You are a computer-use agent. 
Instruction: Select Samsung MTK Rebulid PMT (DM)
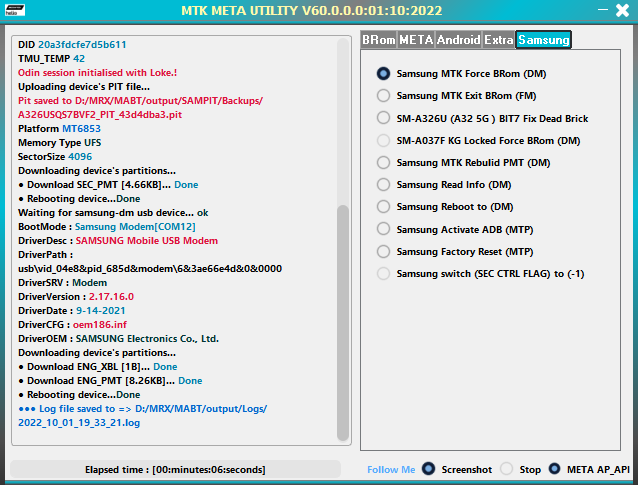tap(463, 163)
